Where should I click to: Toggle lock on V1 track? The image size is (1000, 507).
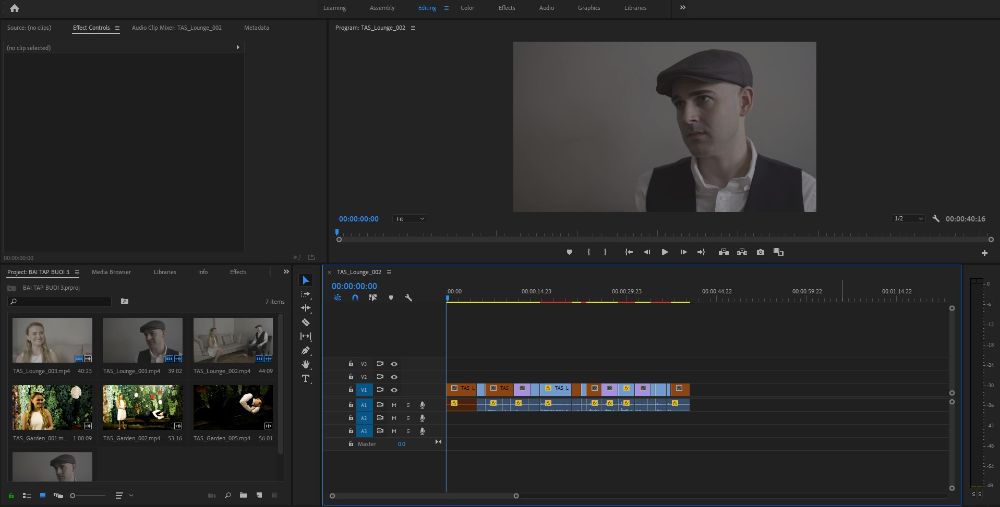click(x=351, y=390)
